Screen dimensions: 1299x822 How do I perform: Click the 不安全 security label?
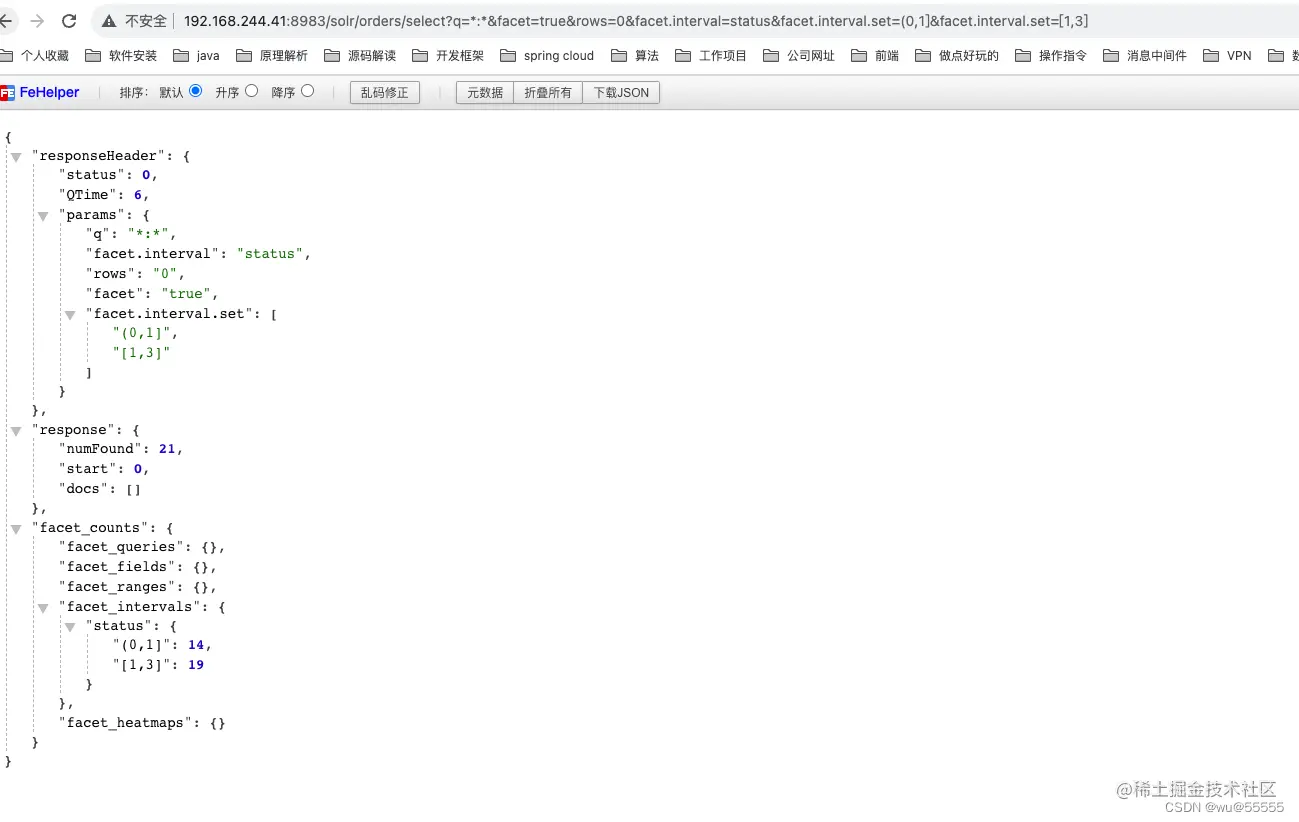pyautogui.click(x=146, y=21)
